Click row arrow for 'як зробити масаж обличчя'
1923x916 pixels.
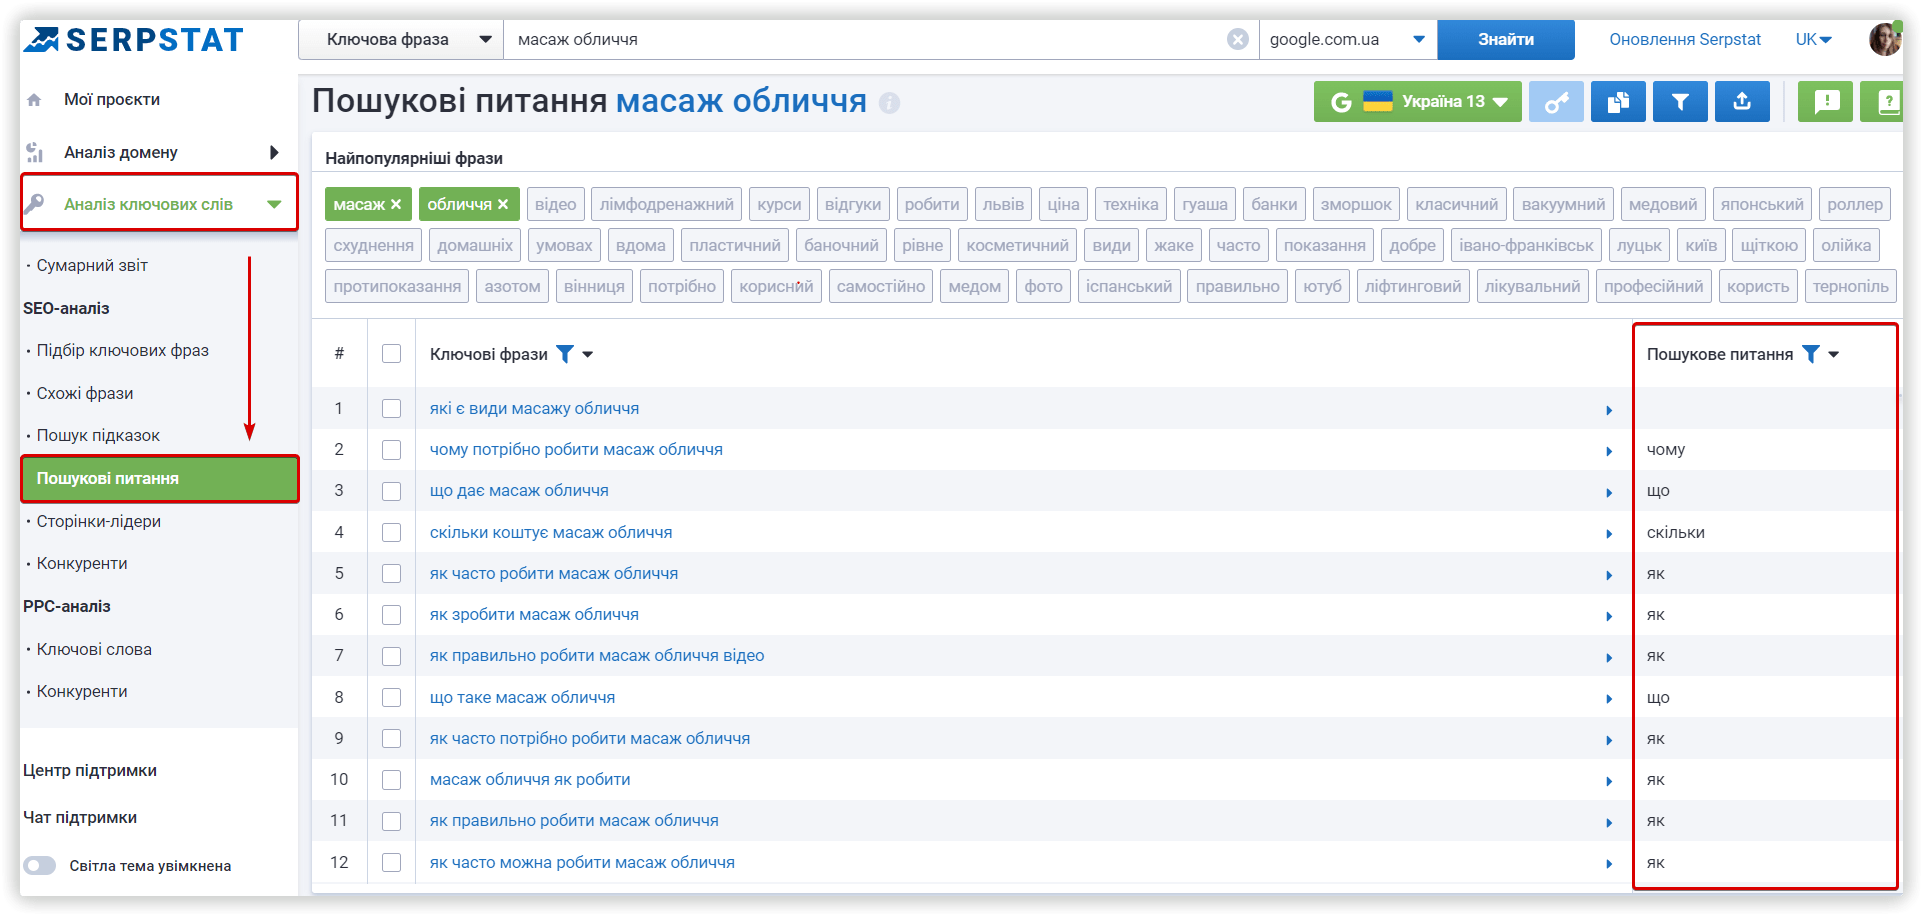(x=1609, y=616)
